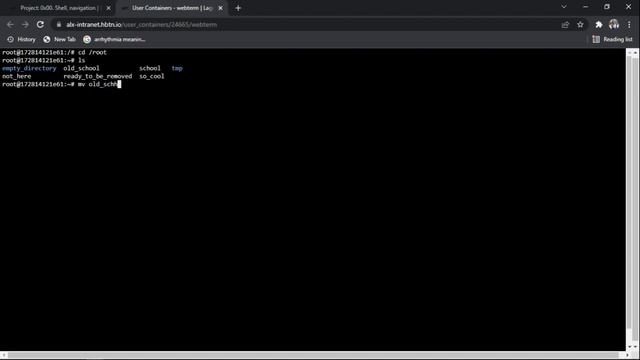Open the New Tab bookmark
Image resolution: width=640 pixels, height=360 pixels.
click(60, 39)
